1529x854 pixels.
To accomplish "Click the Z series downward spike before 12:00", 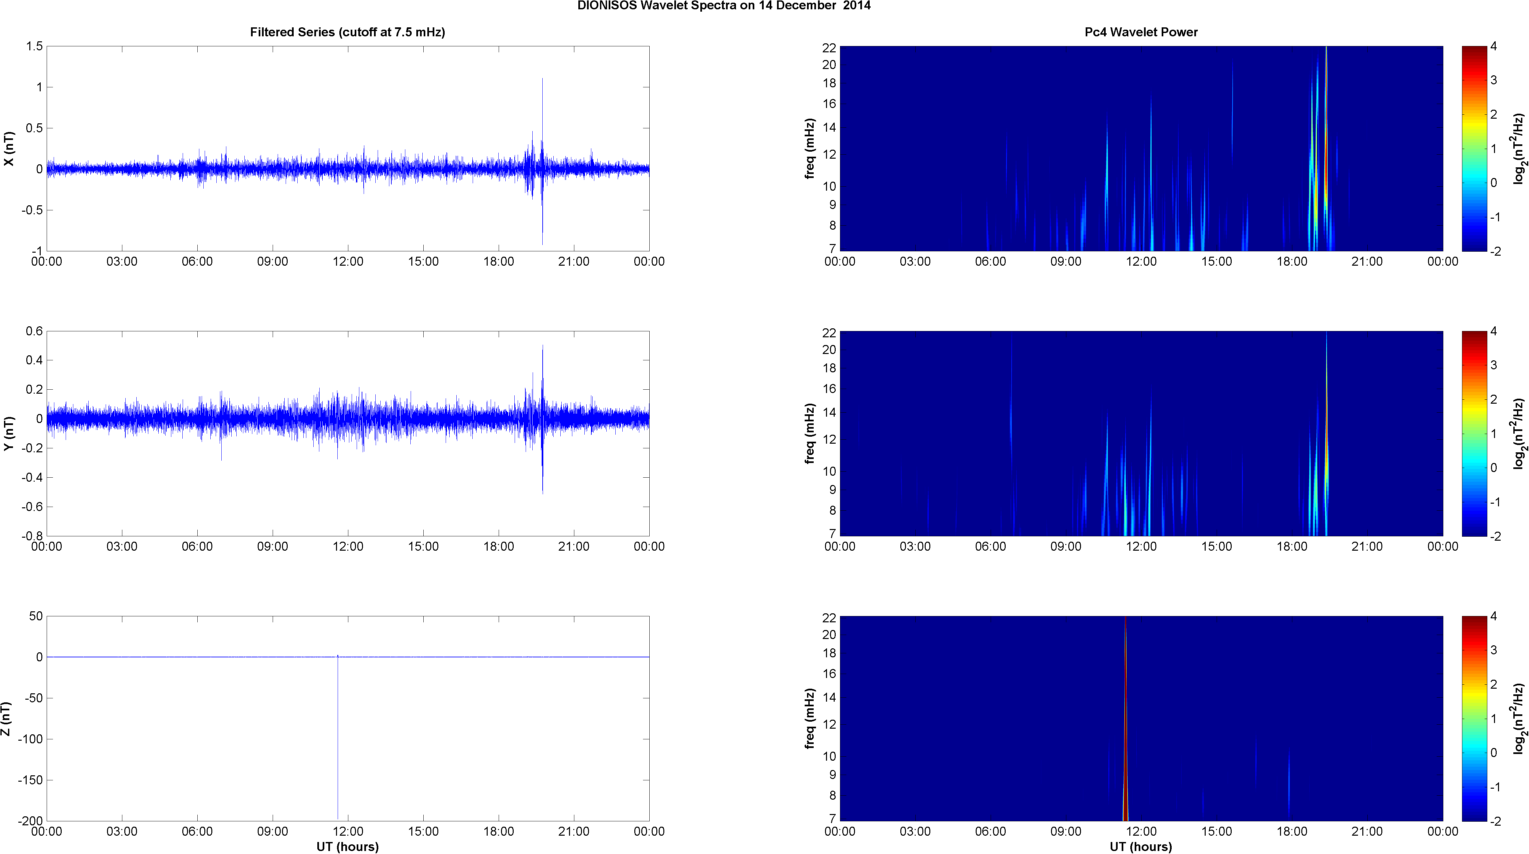I will (x=337, y=737).
